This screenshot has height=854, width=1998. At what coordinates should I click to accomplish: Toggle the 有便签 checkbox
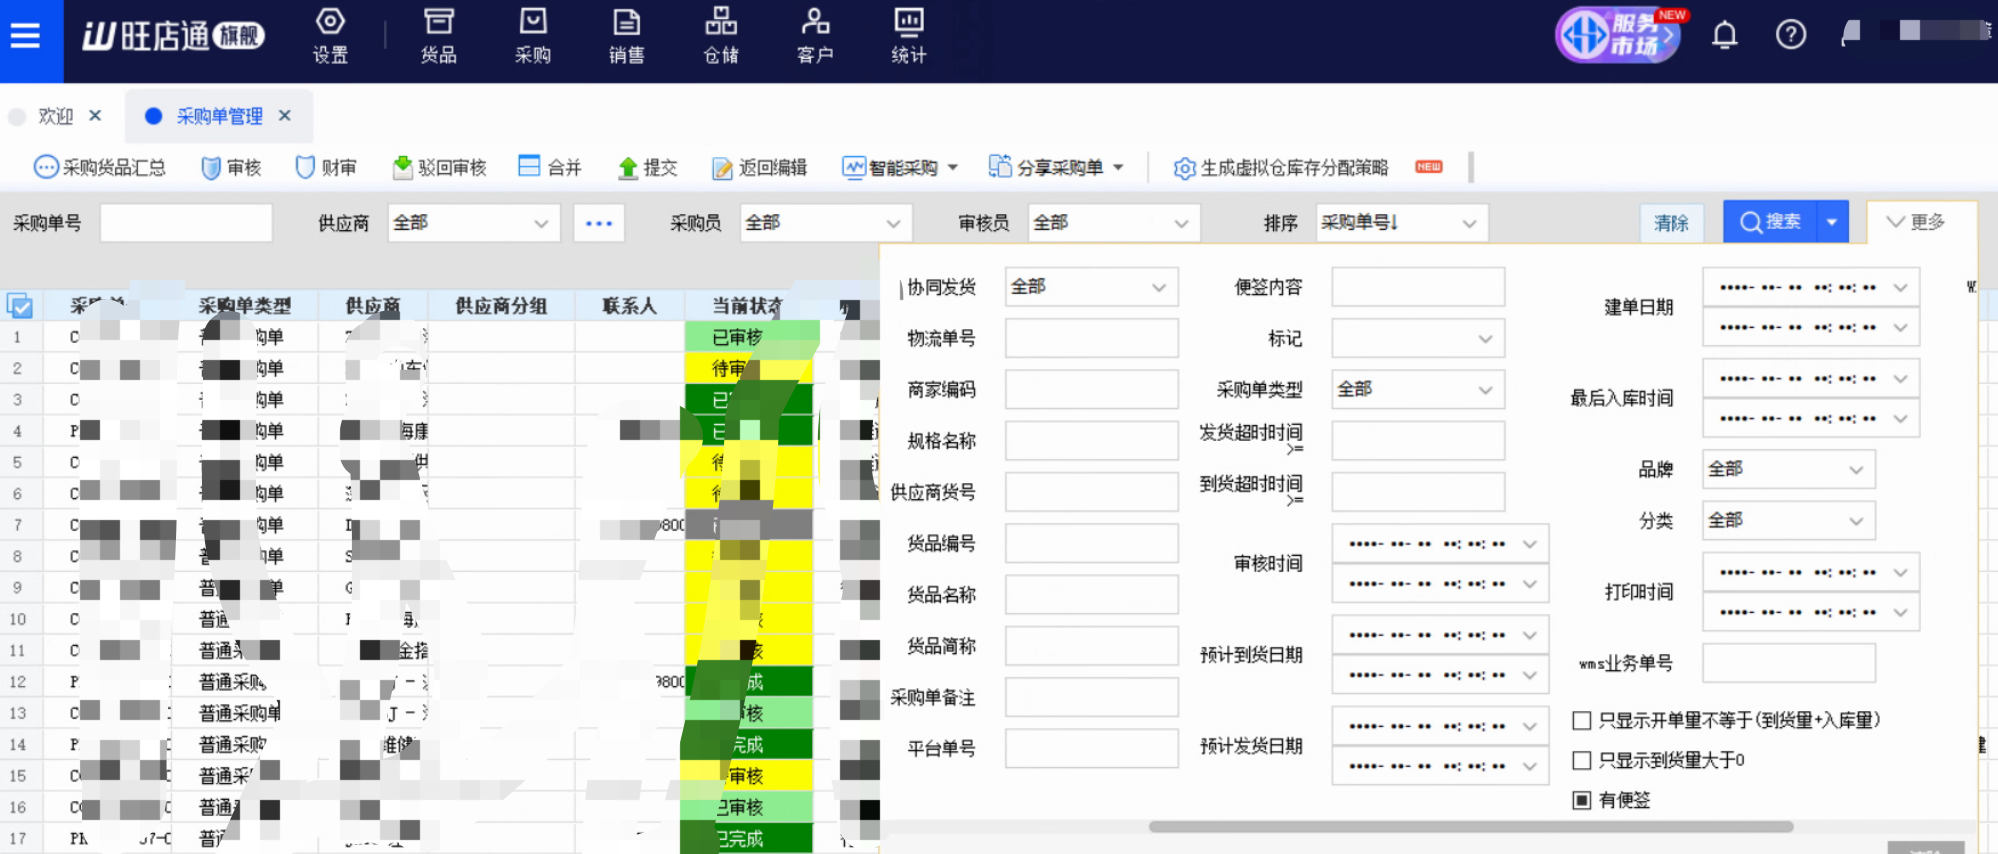click(x=1582, y=800)
